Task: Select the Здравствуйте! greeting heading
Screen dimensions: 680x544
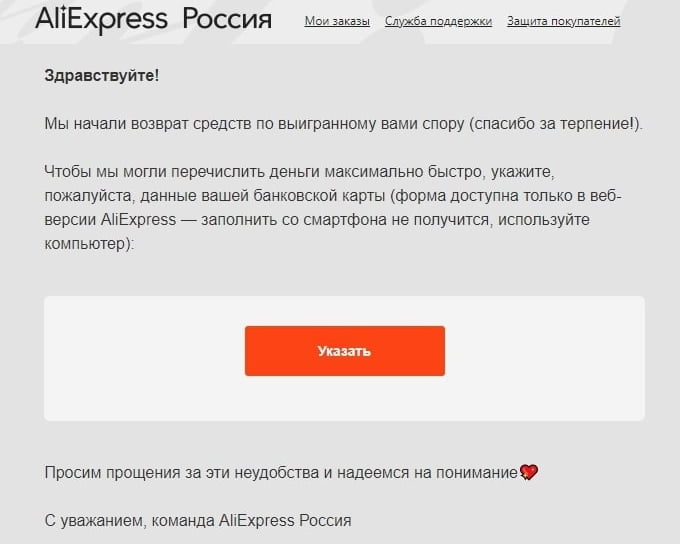Action: (x=102, y=76)
